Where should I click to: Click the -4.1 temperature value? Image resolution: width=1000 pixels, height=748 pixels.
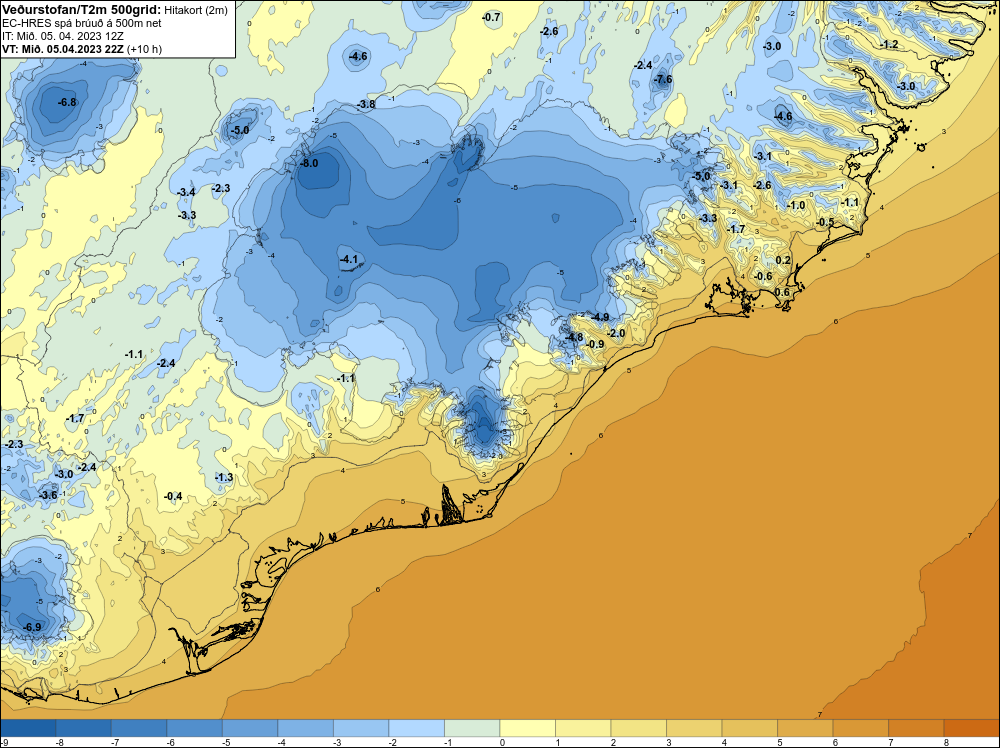tap(349, 260)
